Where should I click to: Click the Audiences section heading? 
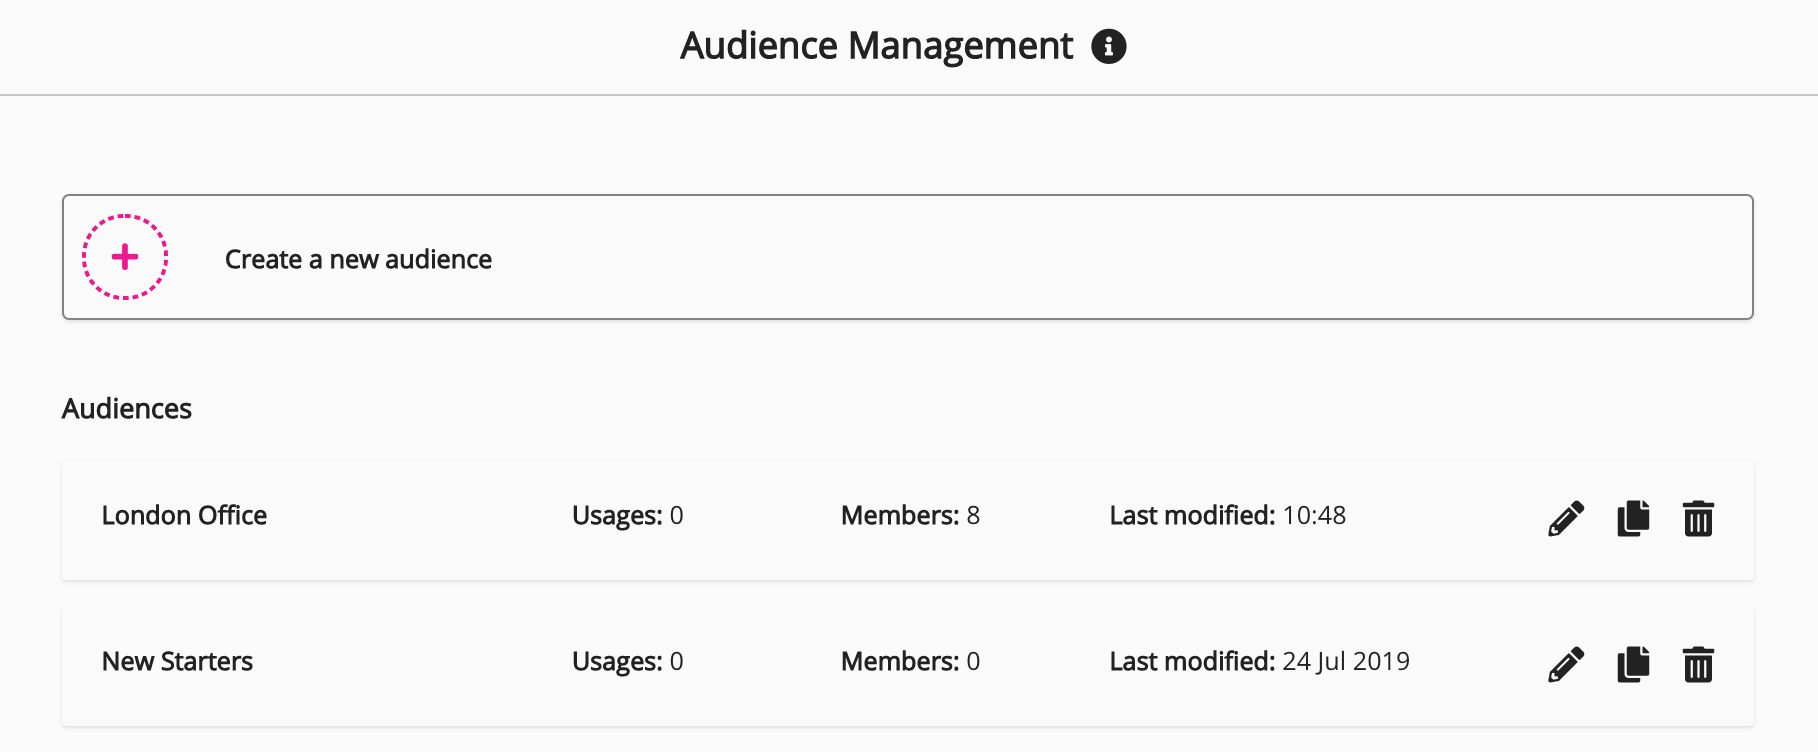[127, 408]
